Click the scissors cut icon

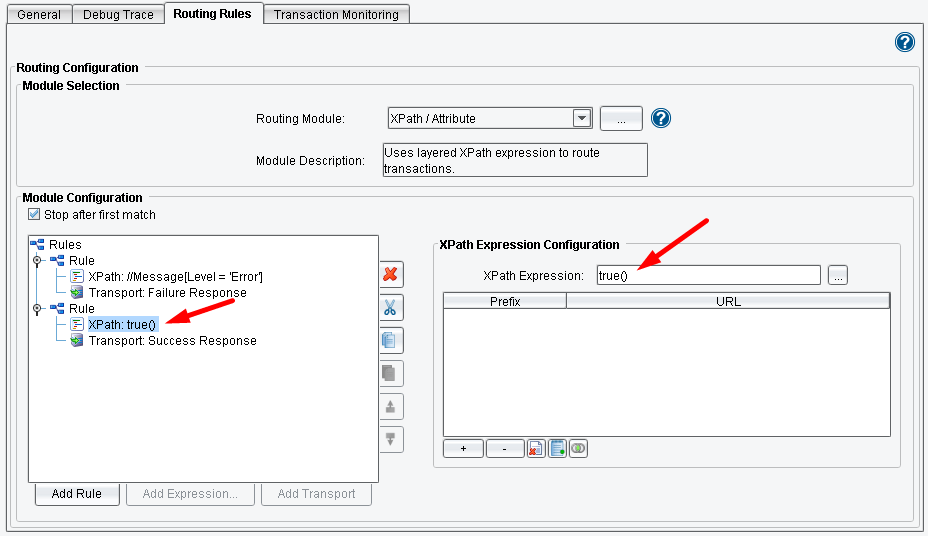390,307
